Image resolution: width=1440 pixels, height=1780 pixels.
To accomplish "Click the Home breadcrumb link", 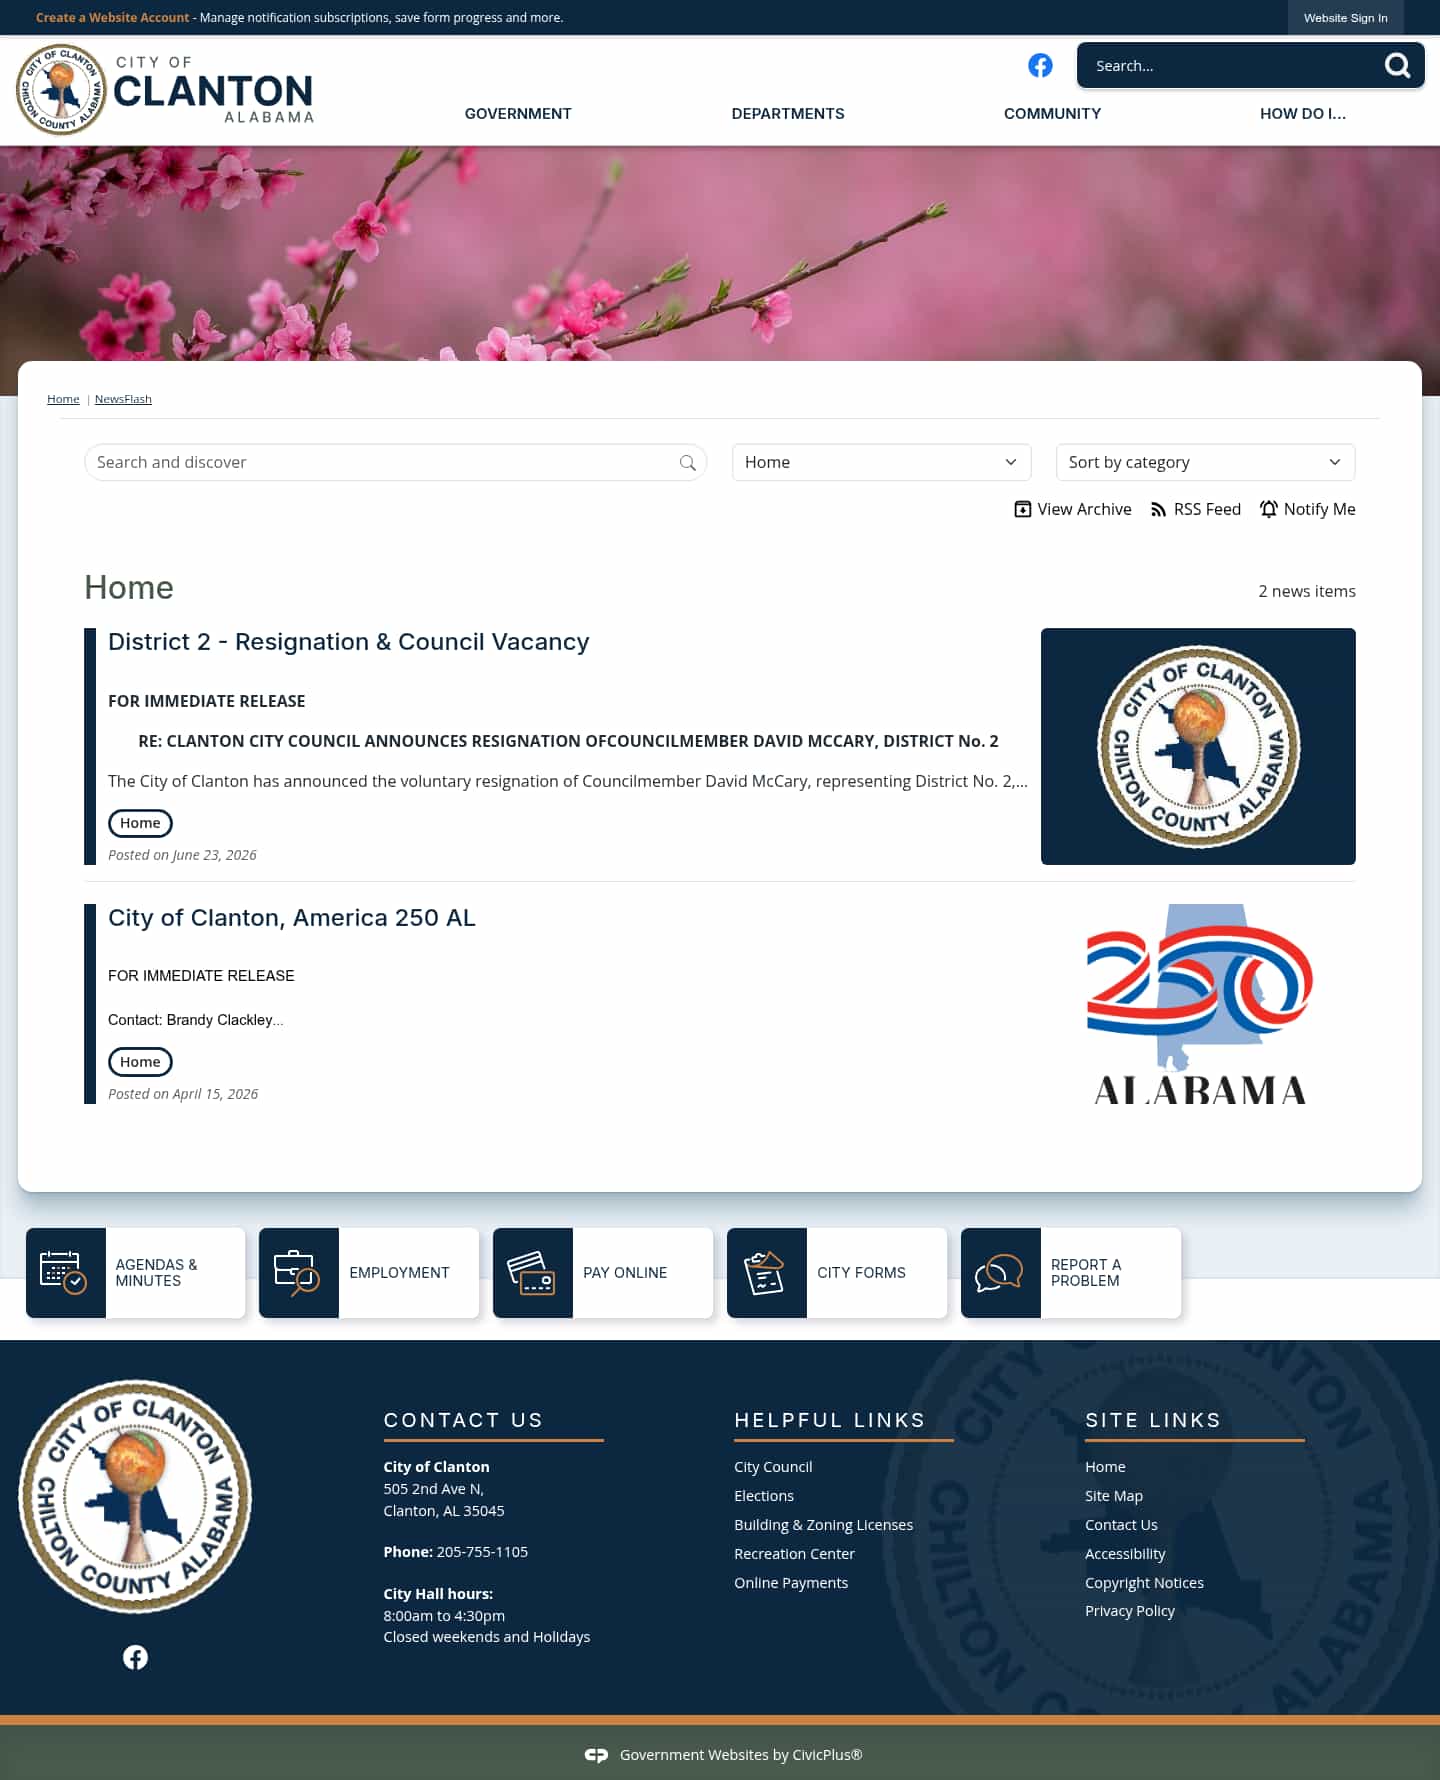I will tap(63, 399).
